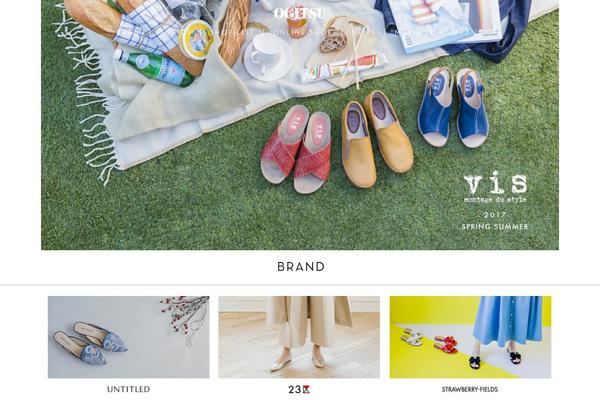
Task: Click the 23区 brand logo label
Action: (x=299, y=390)
